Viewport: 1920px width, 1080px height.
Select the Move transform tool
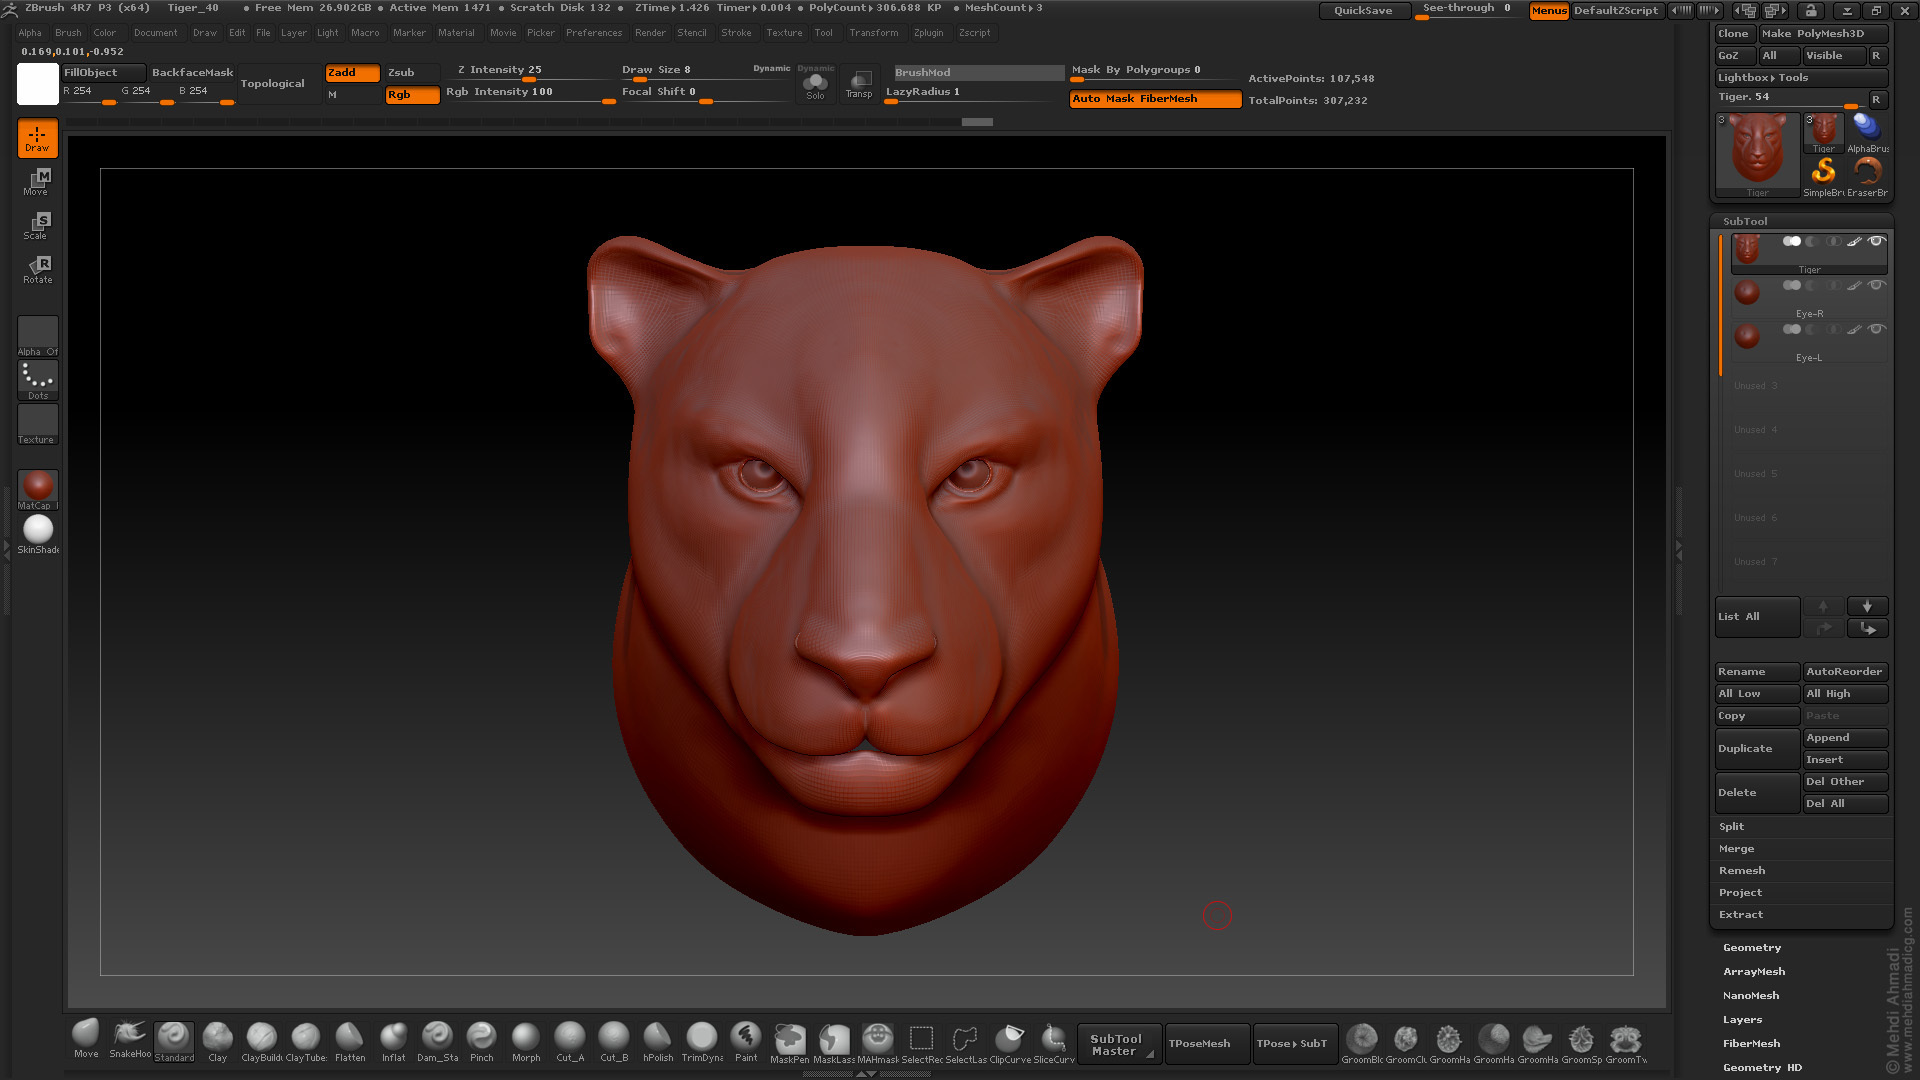(37, 181)
